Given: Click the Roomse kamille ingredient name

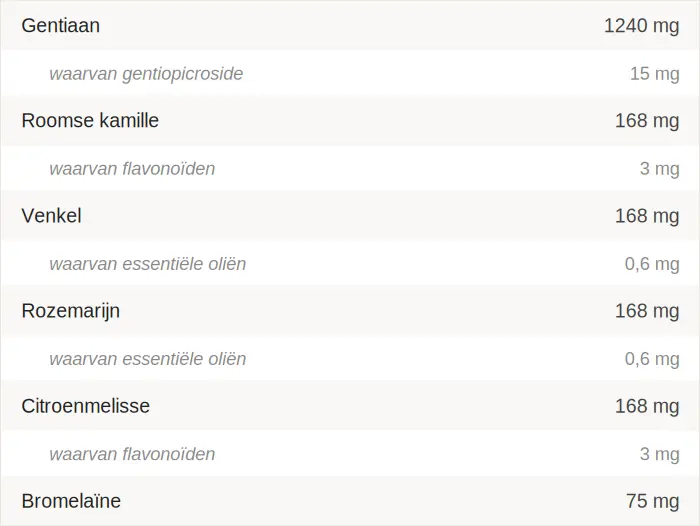Looking at the screenshot, I should 90,121.
